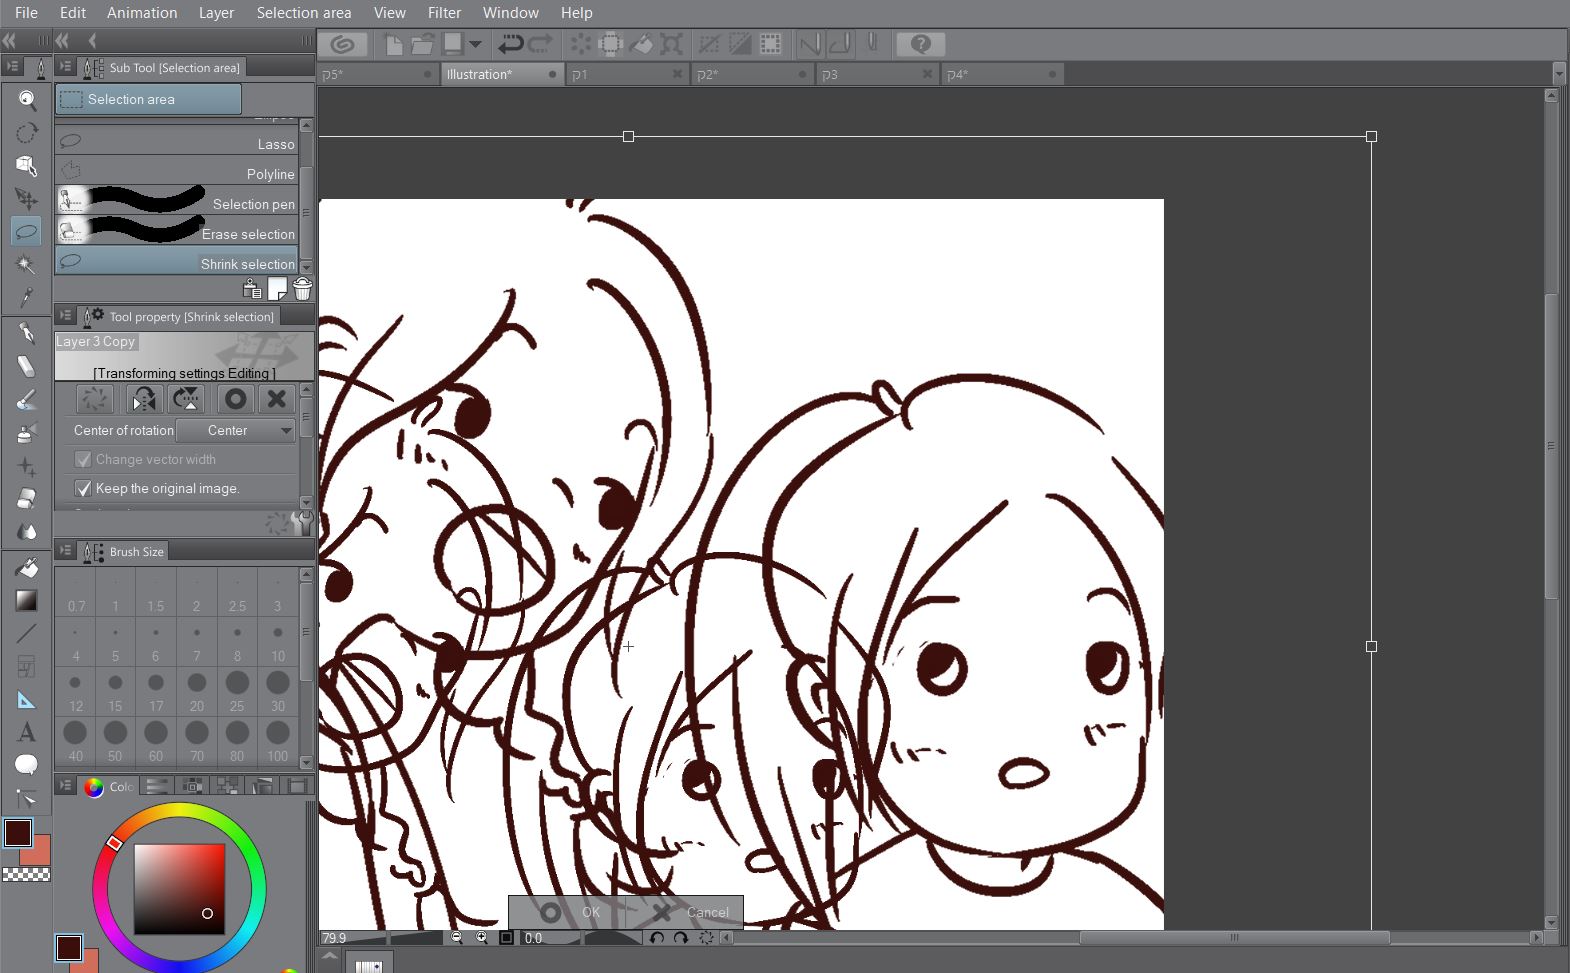Open the File menu

(x=26, y=13)
